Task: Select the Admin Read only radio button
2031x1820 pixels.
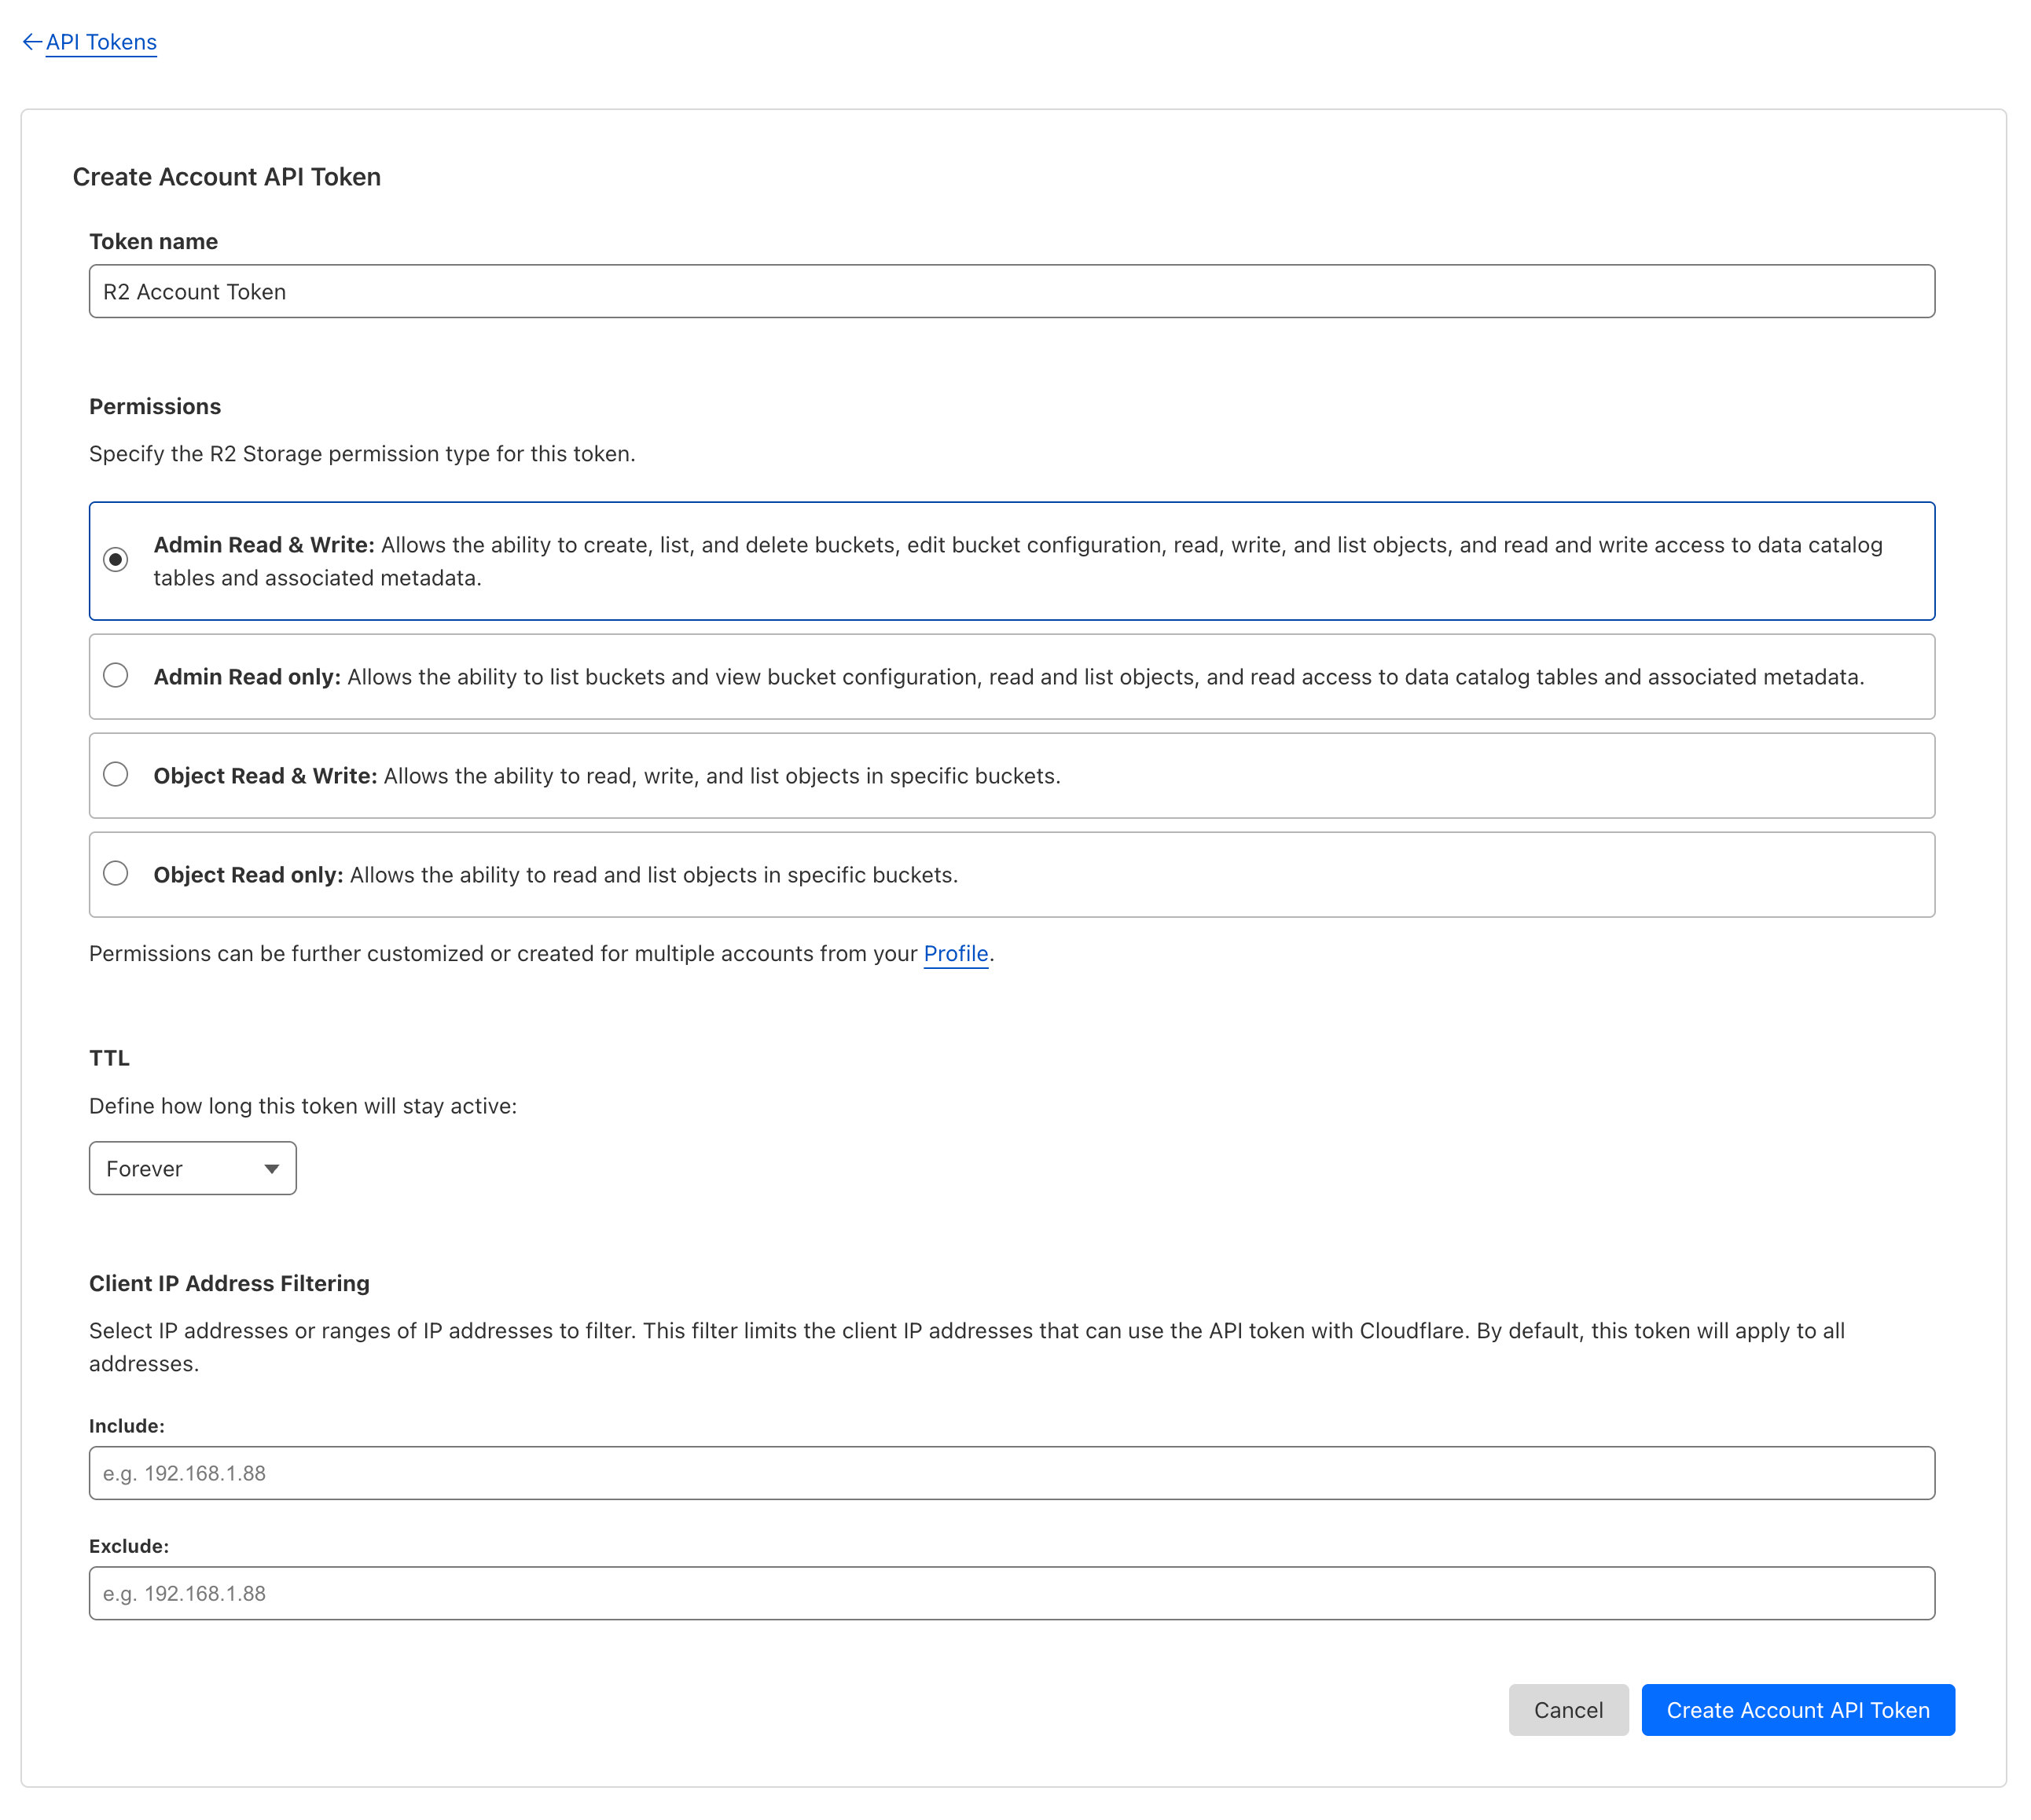Action: (x=116, y=676)
